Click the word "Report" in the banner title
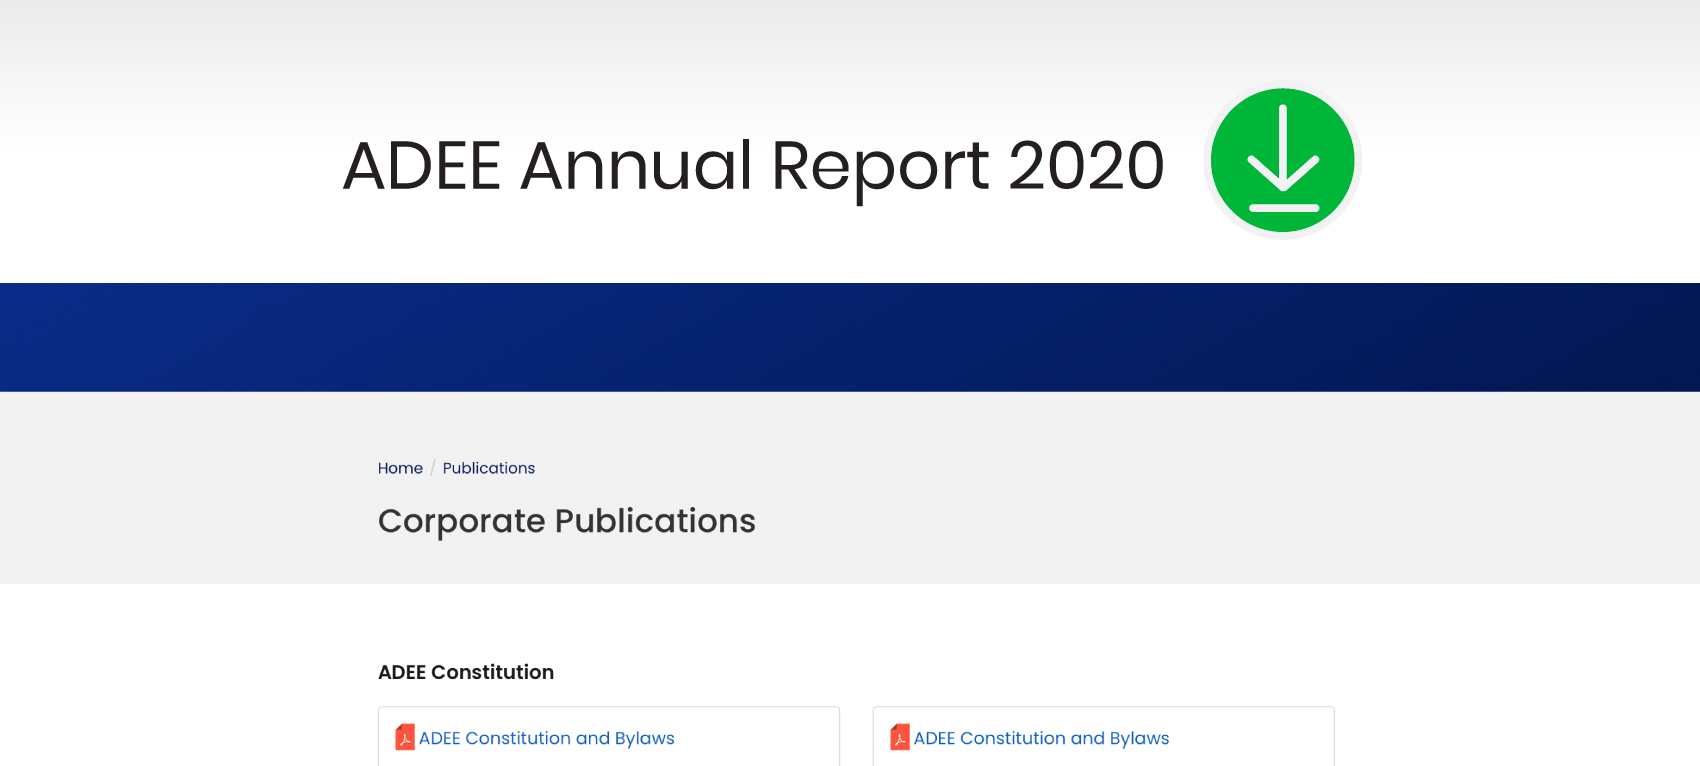The width and height of the screenshot is (1700, 766). click(880, 165)
